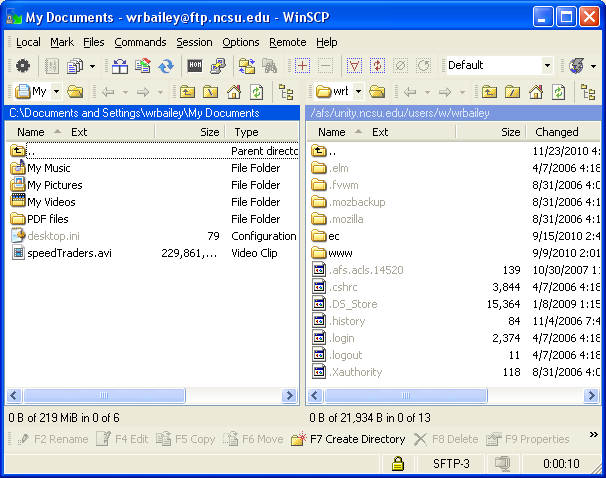Click the synchronized browsing folders icon

[x=247, y=66]
